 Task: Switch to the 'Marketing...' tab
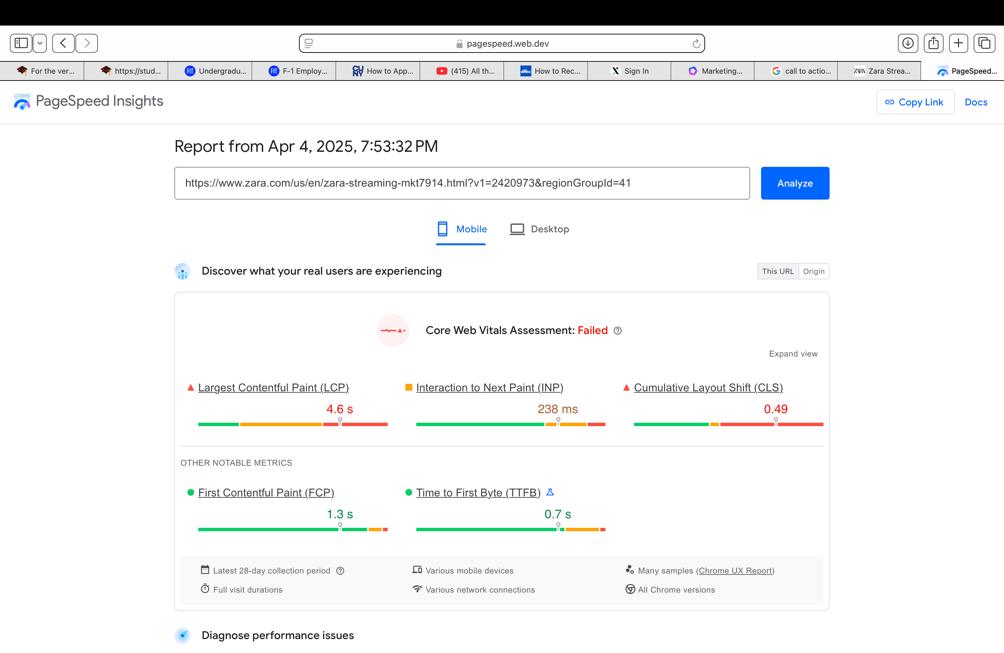713,71
